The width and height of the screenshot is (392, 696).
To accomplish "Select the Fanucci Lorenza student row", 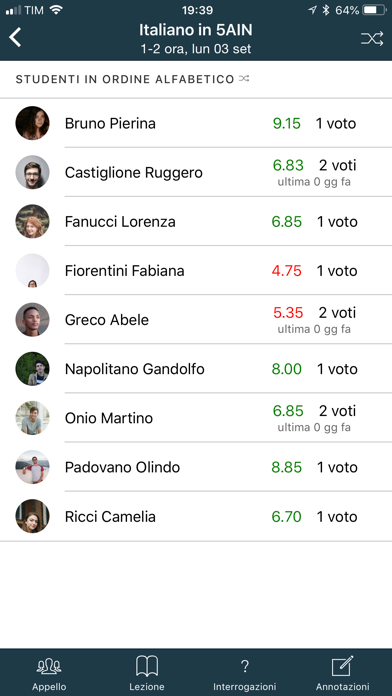I will (x=196, y=221).
